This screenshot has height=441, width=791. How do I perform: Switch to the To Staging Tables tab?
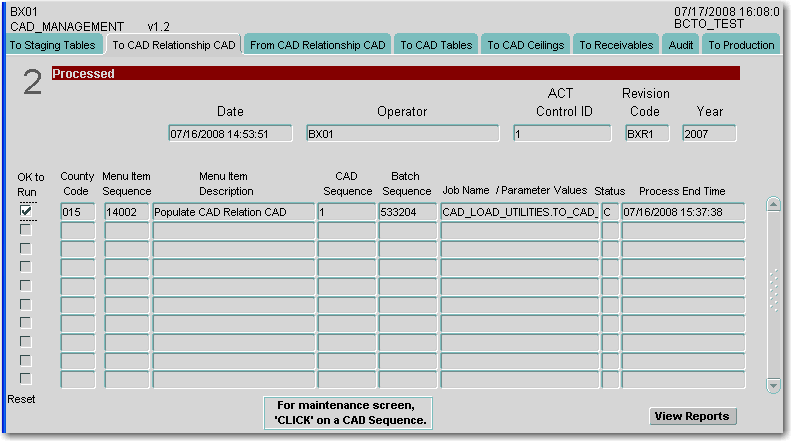52,45
